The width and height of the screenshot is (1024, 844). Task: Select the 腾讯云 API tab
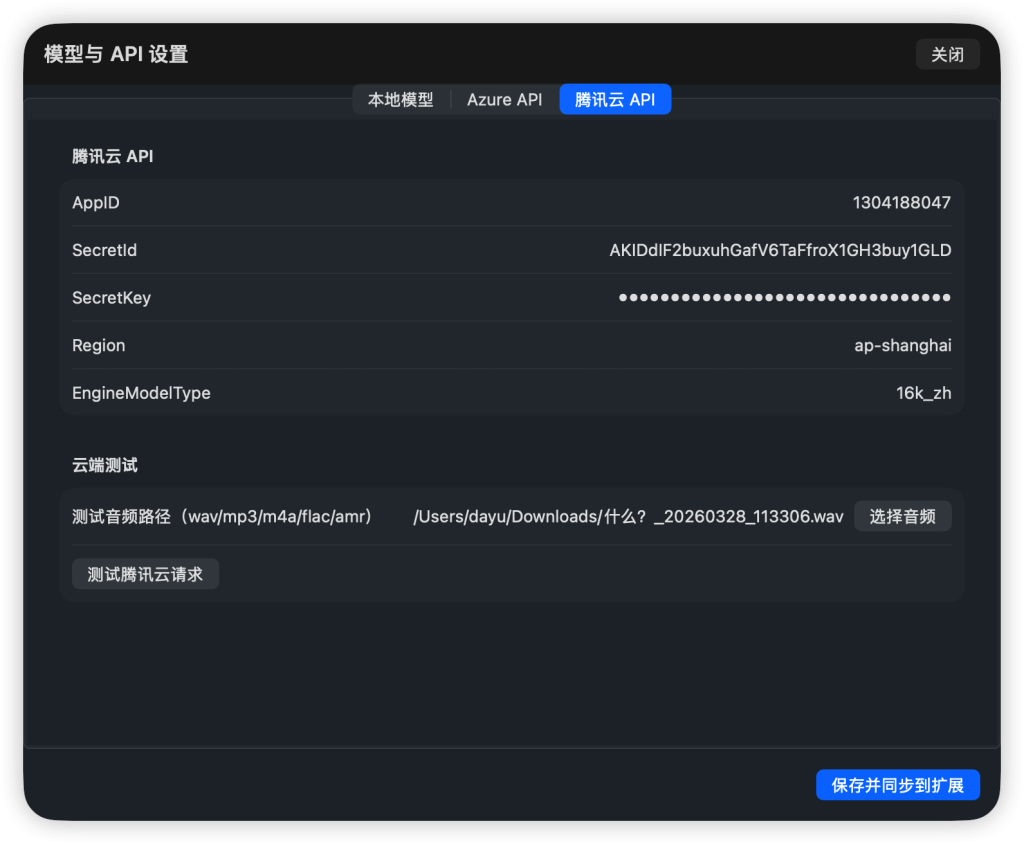click(615, 100)
